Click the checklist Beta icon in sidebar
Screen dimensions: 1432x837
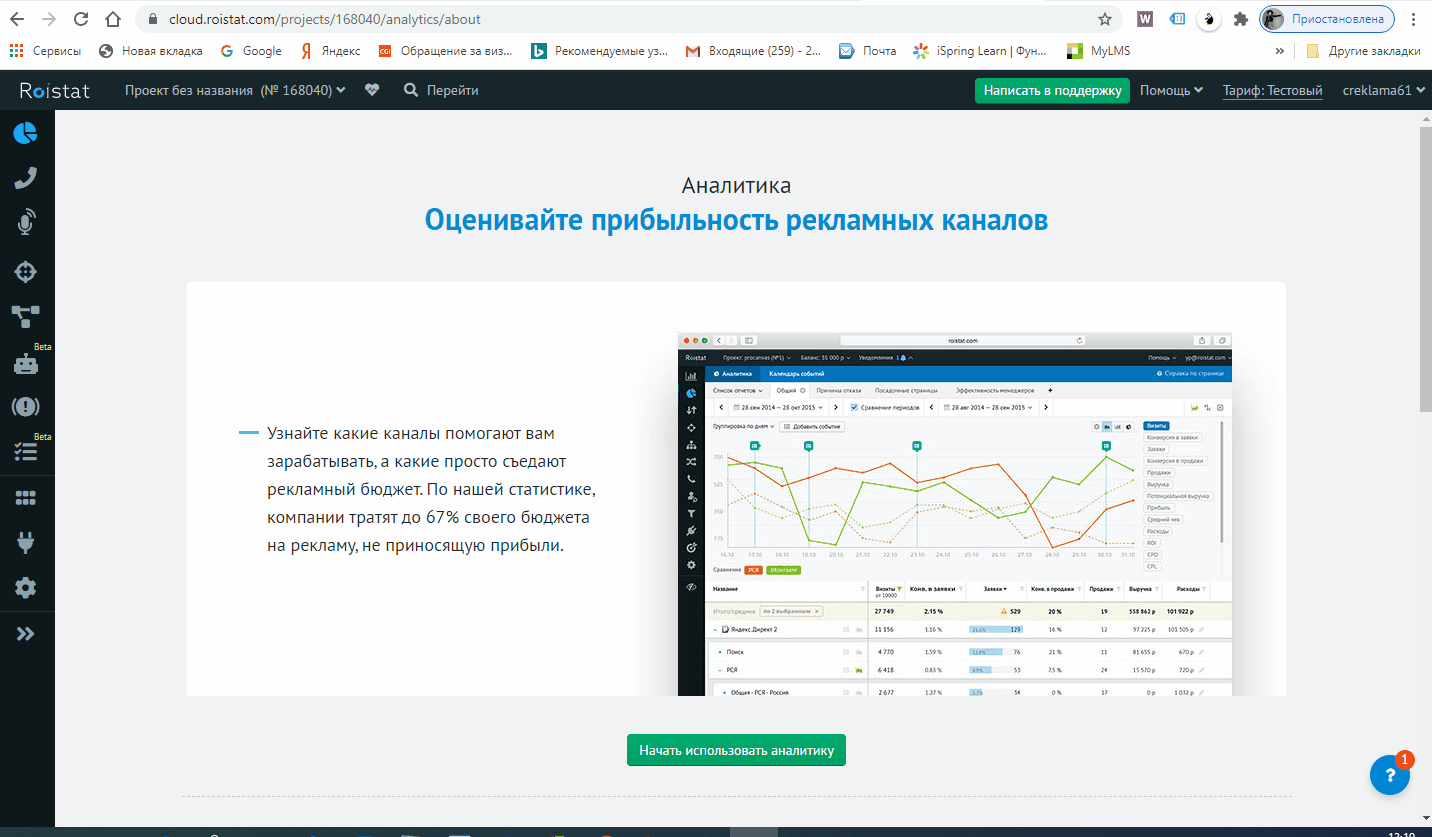[x=26, y=451]
